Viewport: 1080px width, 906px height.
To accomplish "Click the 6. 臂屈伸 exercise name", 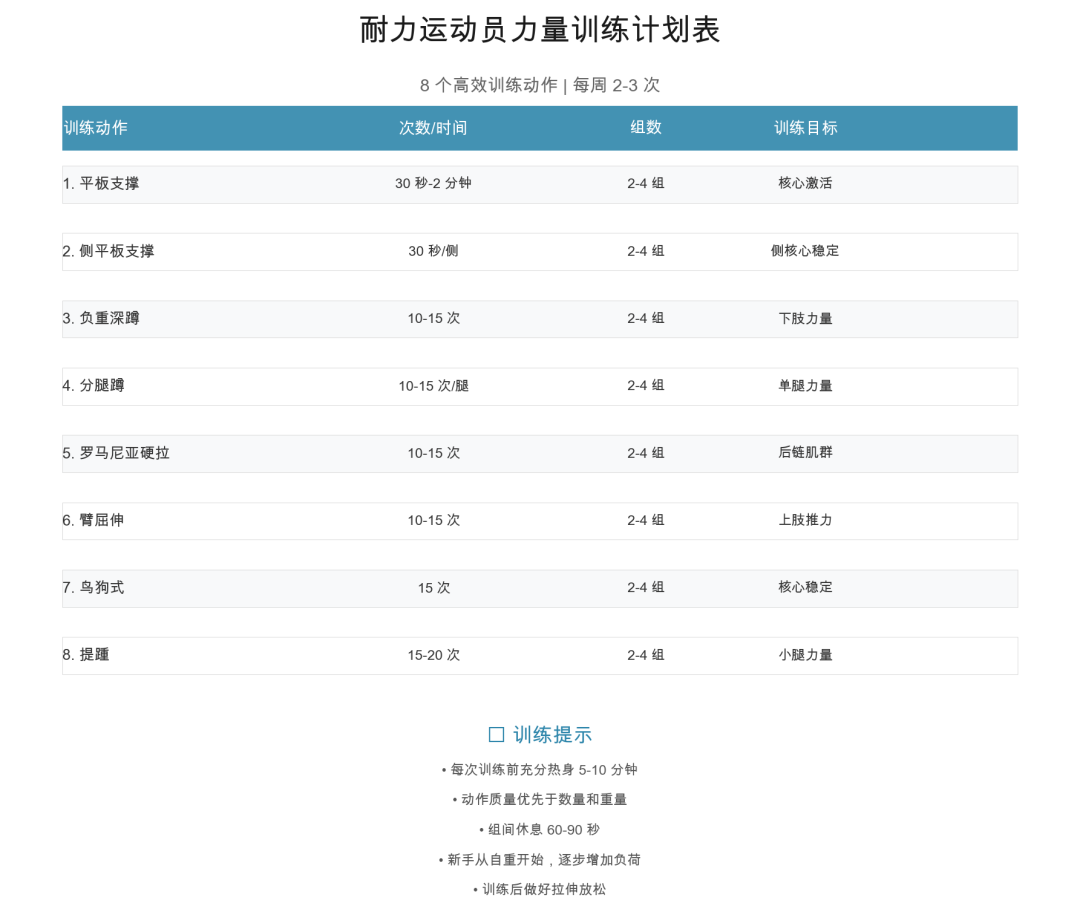I will point(94,521).
